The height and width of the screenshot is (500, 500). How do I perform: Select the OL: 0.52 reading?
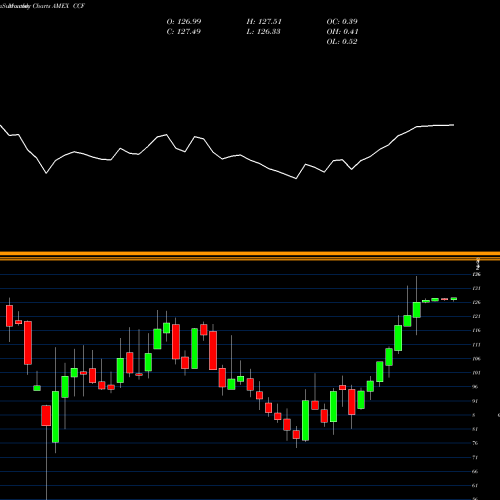click(342, 42)
